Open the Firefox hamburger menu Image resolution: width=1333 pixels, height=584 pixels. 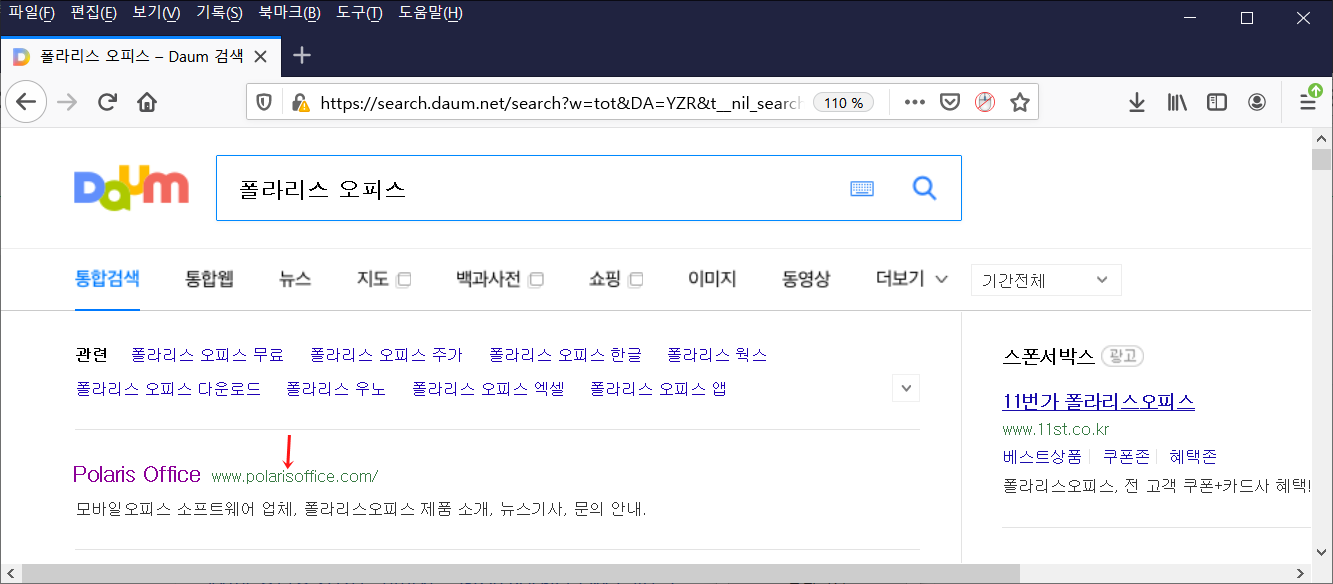click(x=1309, y=102)
